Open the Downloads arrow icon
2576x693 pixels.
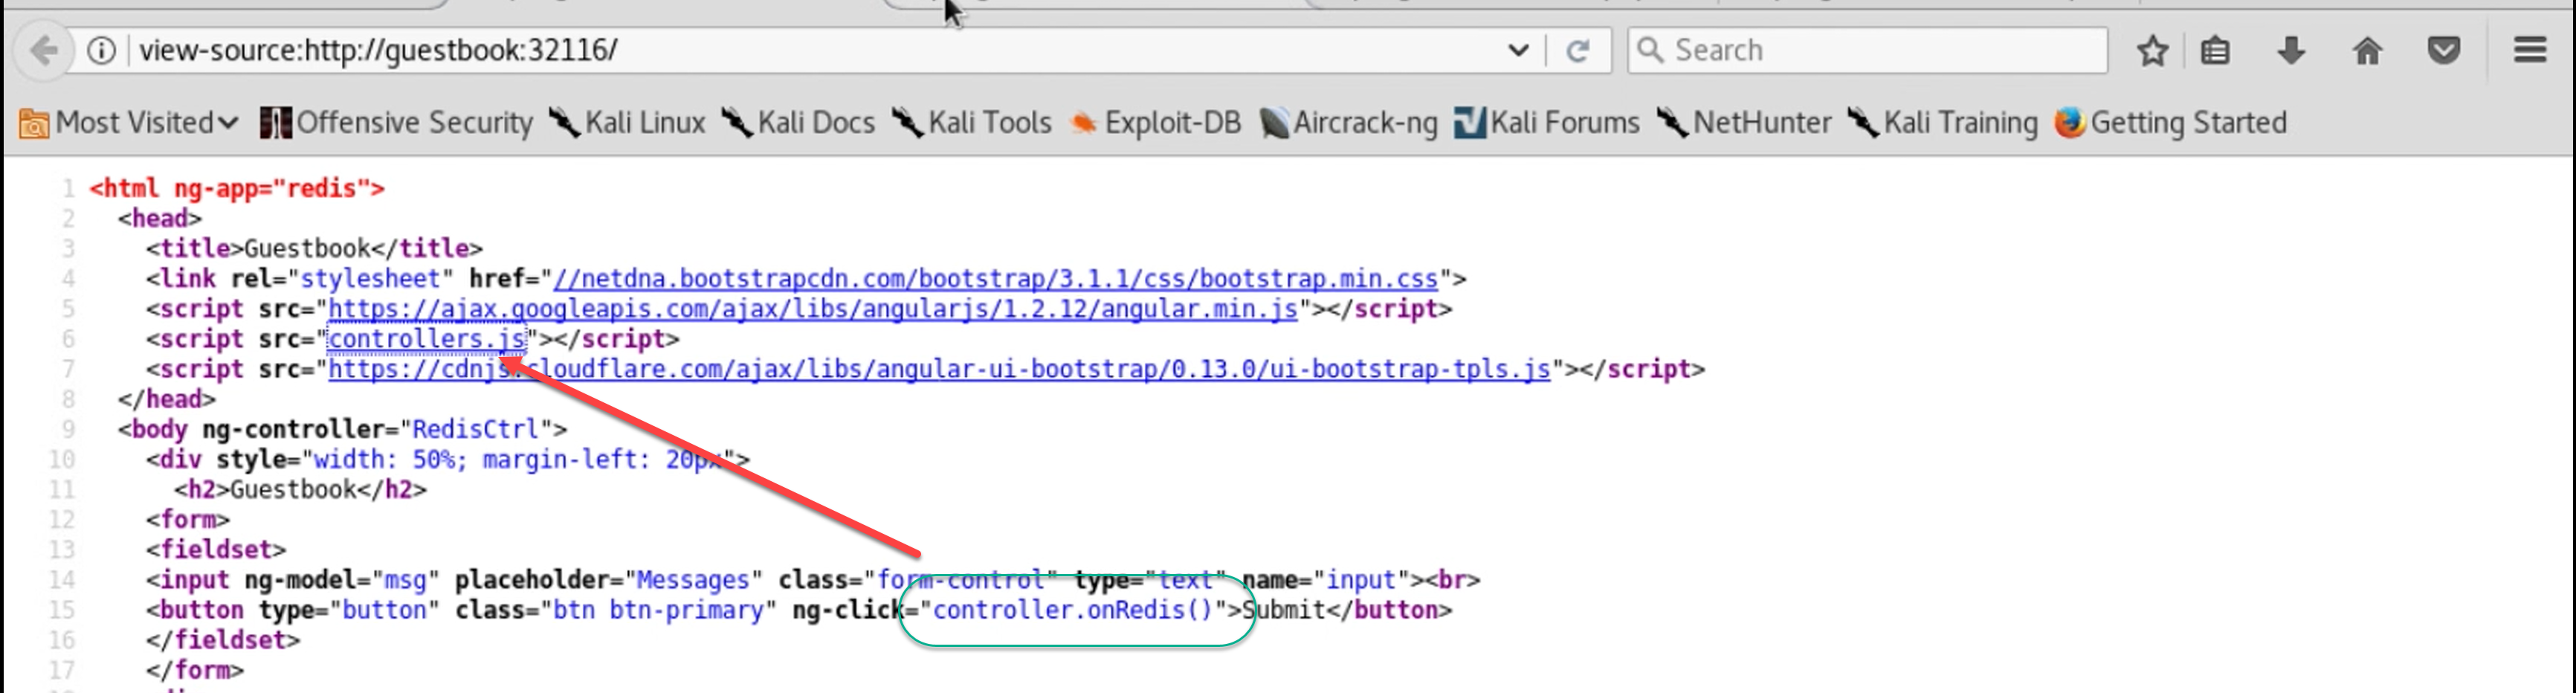click(2291, 50)
